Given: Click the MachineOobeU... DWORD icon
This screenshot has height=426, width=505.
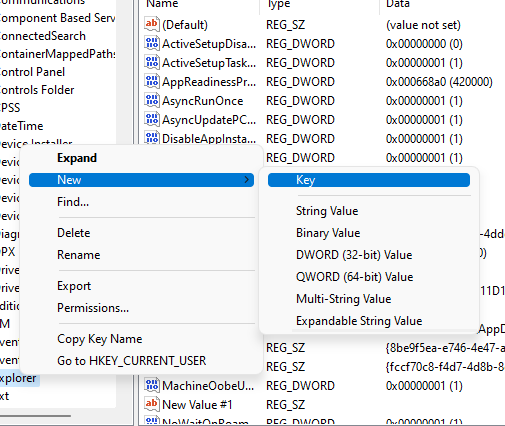Looking at the screenshot, I should (x=152, y=386).
